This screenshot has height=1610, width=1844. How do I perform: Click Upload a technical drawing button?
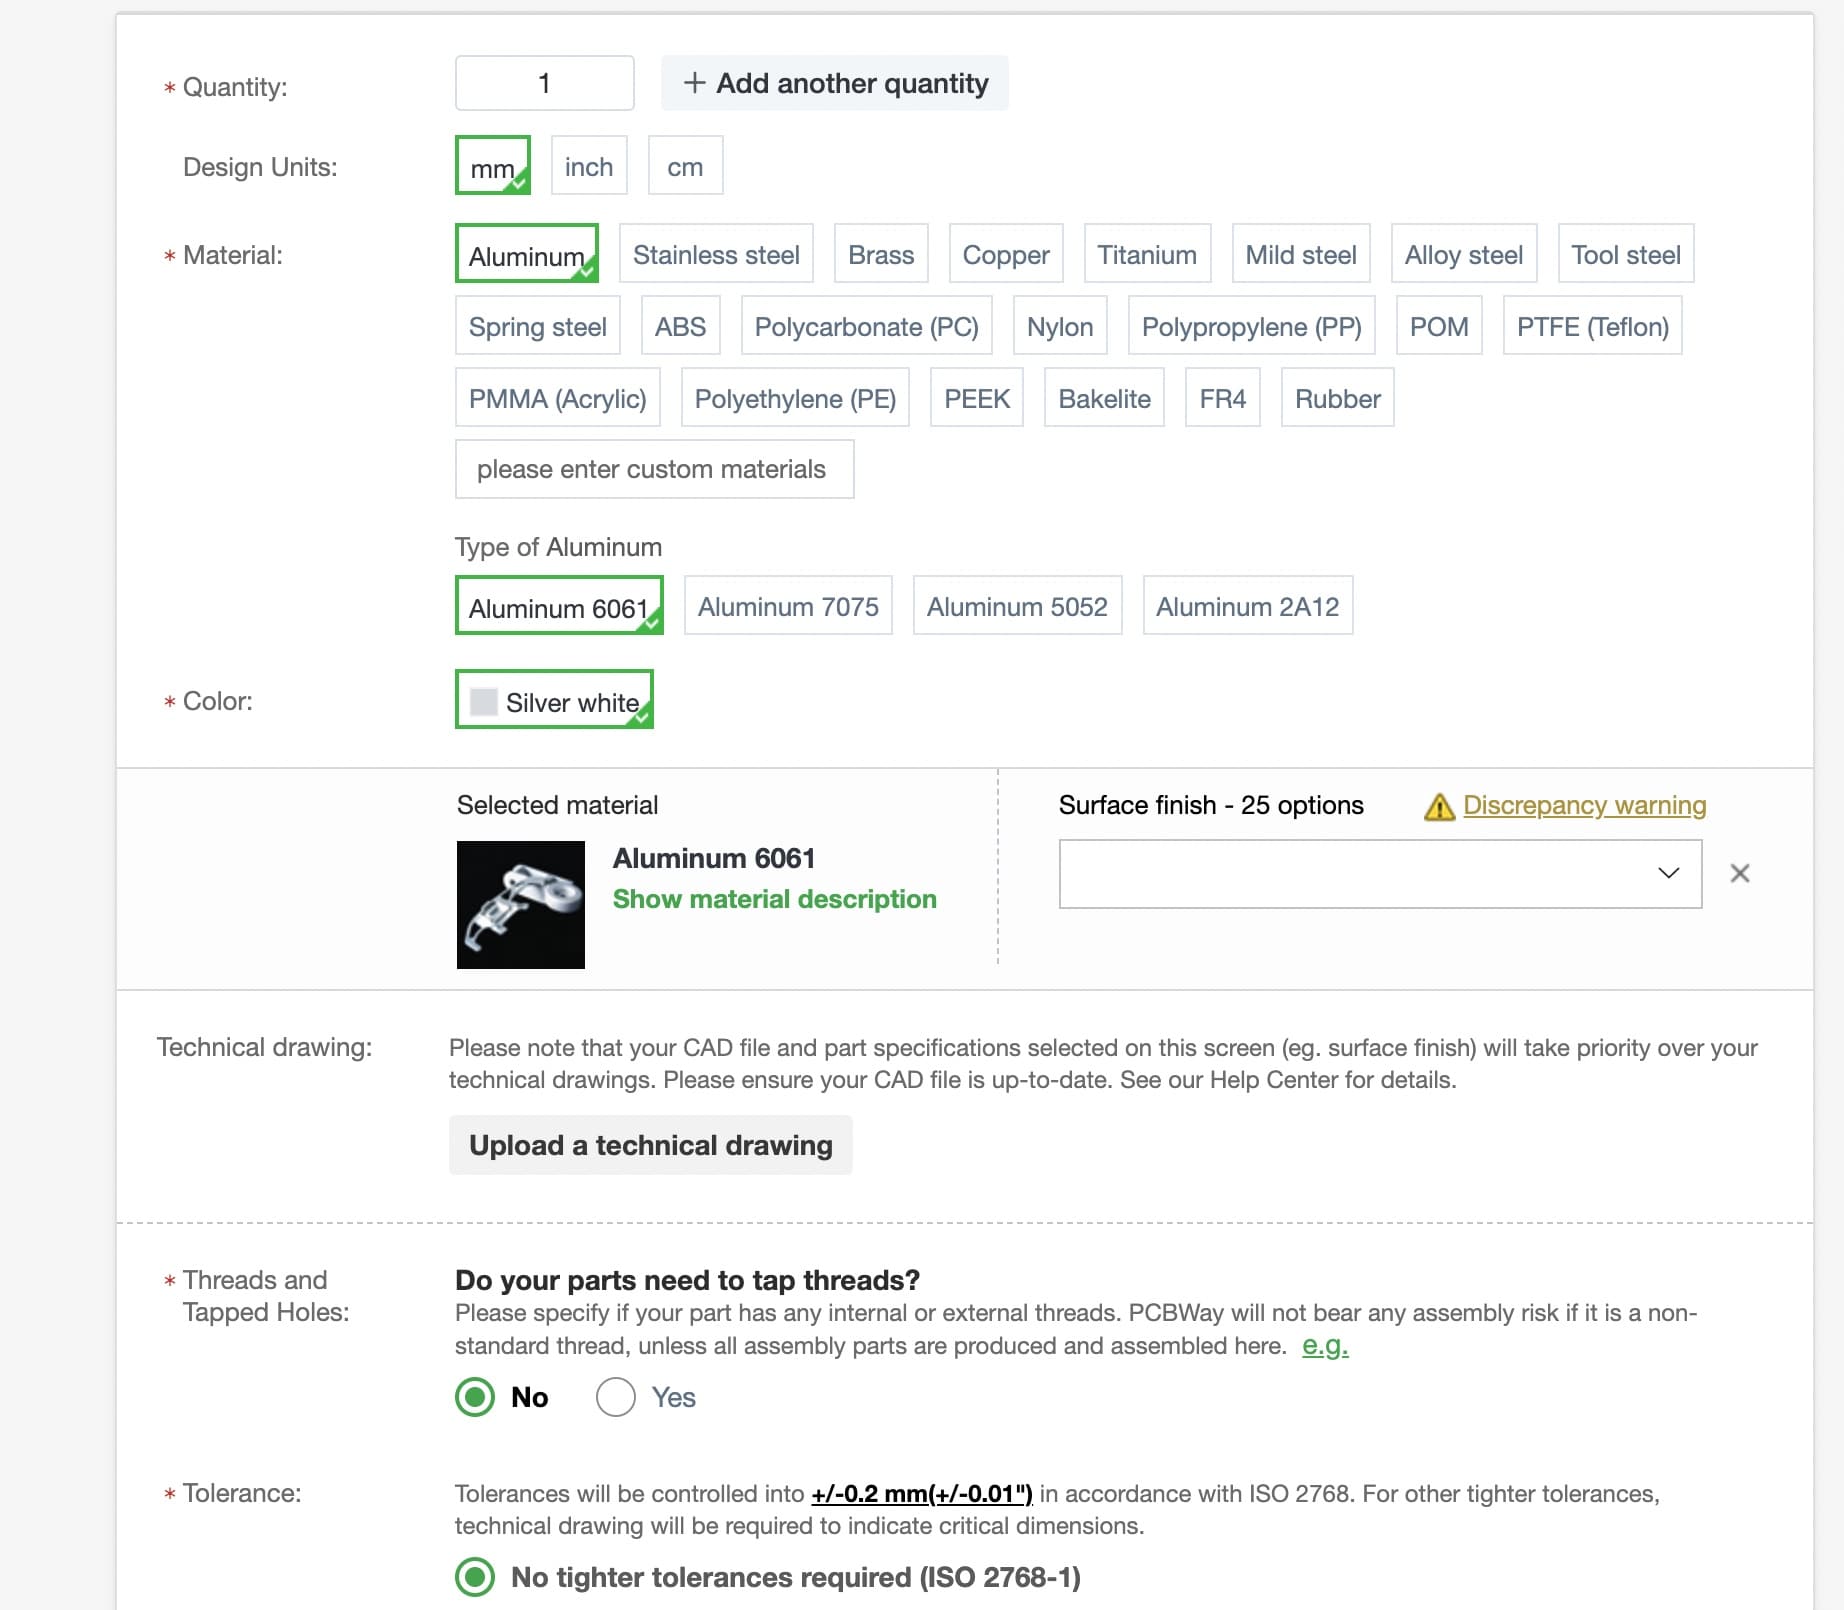coord(651,1145)
